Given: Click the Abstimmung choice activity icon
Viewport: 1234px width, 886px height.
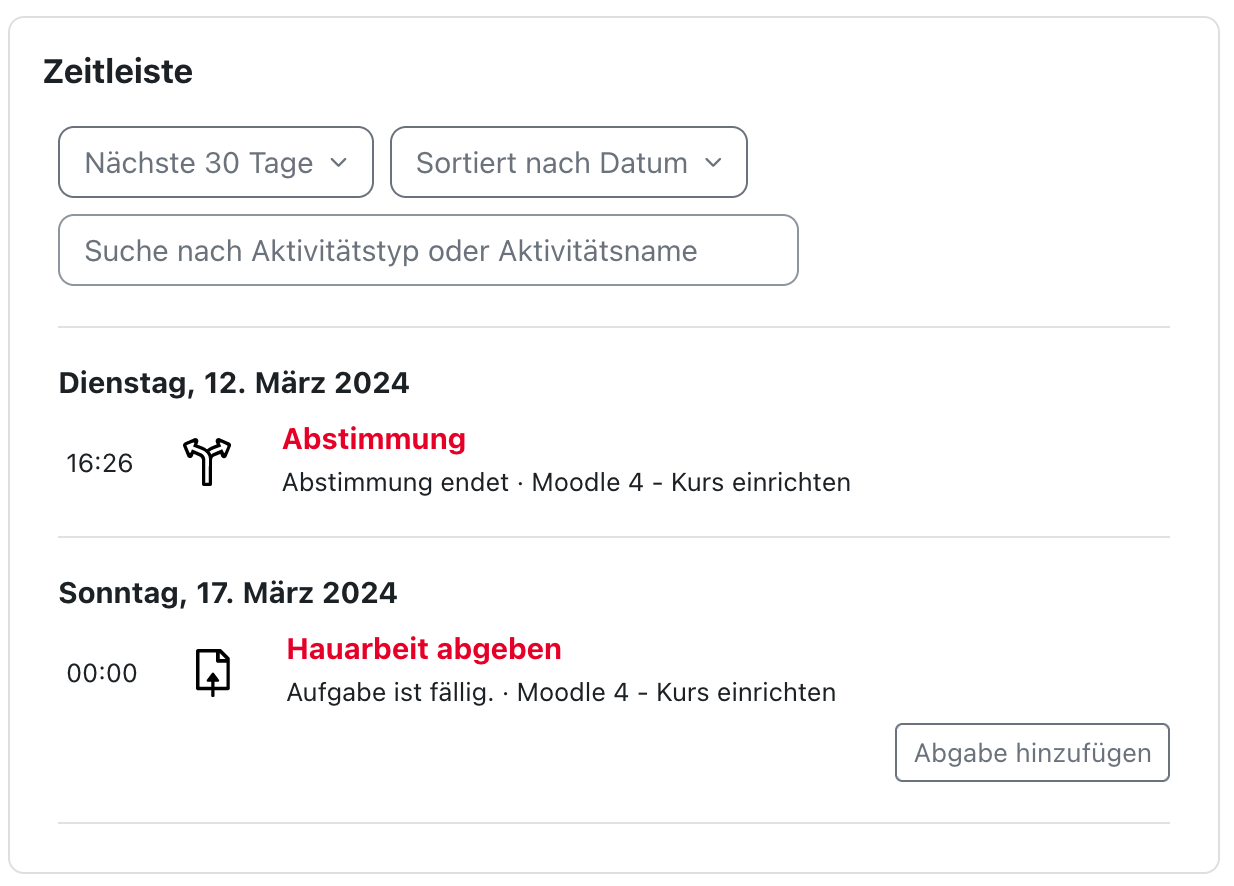Looking at the screenshot, I should pyautogui.click(x=206, y=462).
